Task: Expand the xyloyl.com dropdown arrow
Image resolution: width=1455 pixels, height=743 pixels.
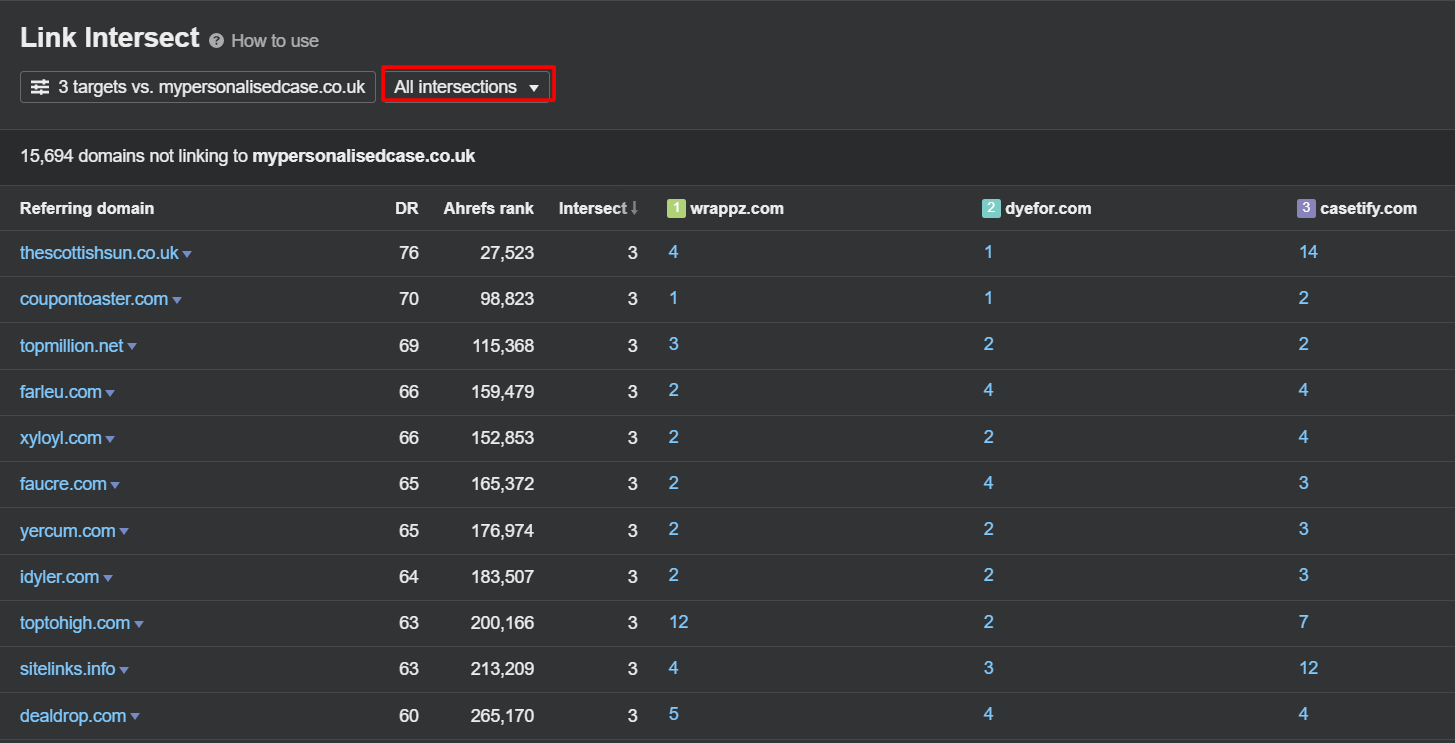Action: coord(110,439)
